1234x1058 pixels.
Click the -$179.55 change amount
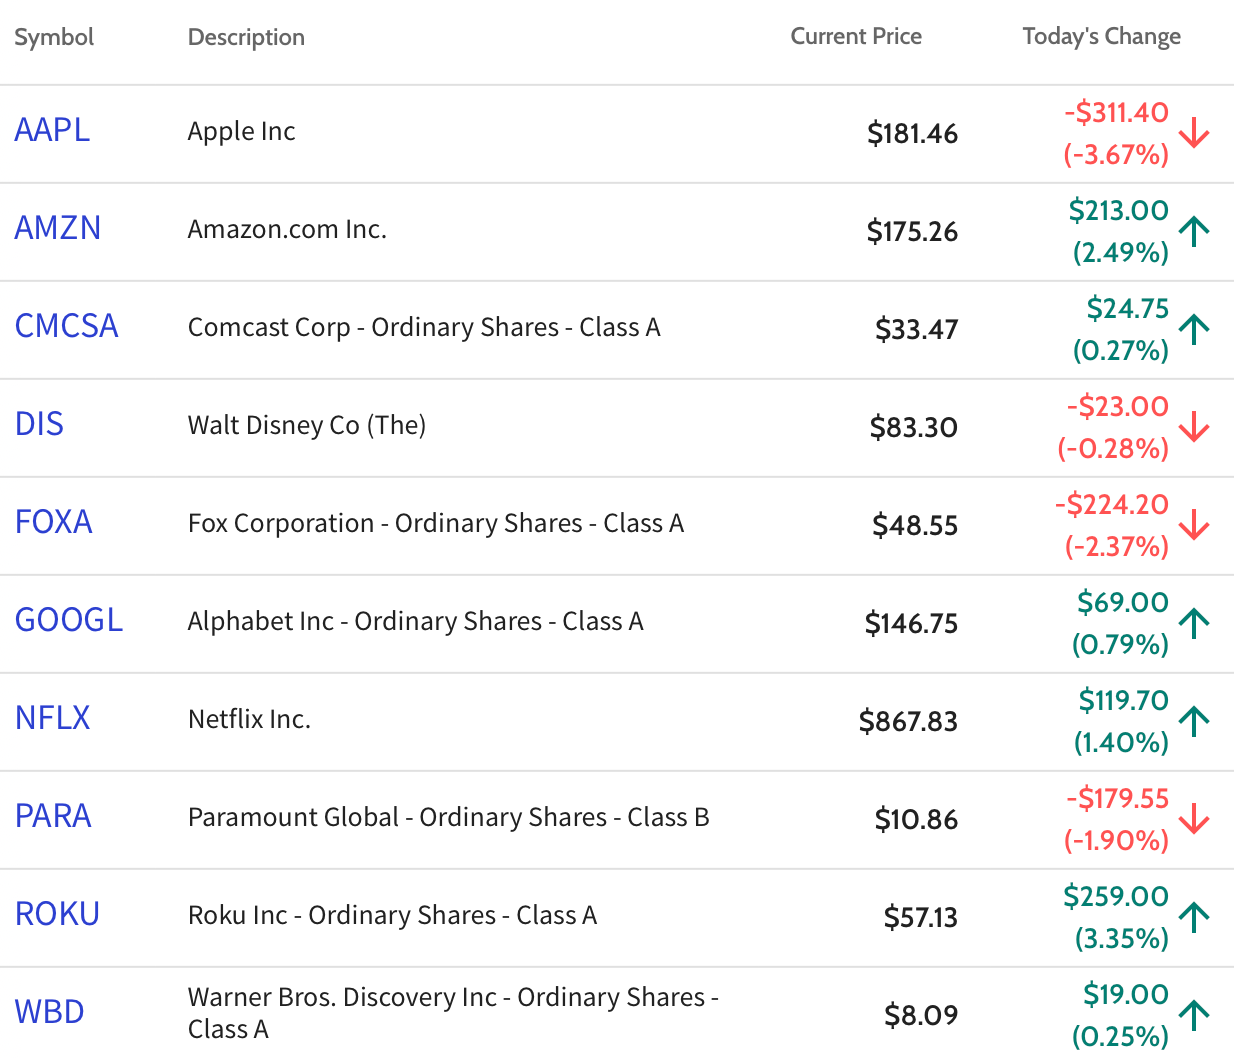1117,798
